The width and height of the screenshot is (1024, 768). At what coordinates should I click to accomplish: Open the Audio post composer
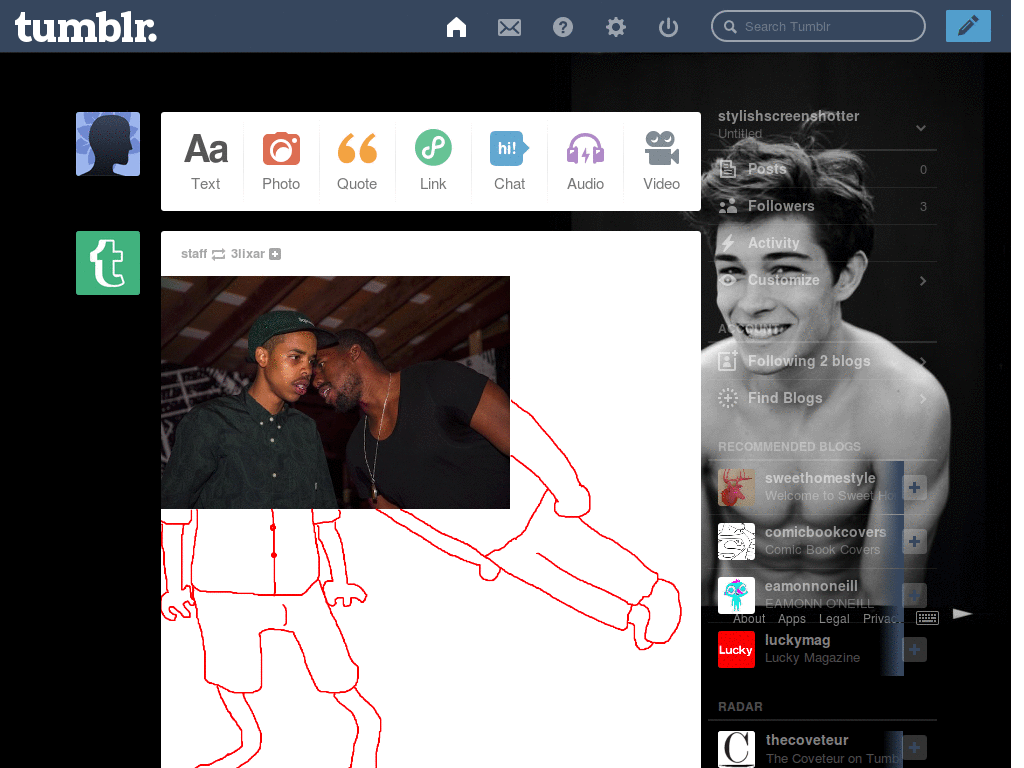pyautogui.click(x=585, y=160)
